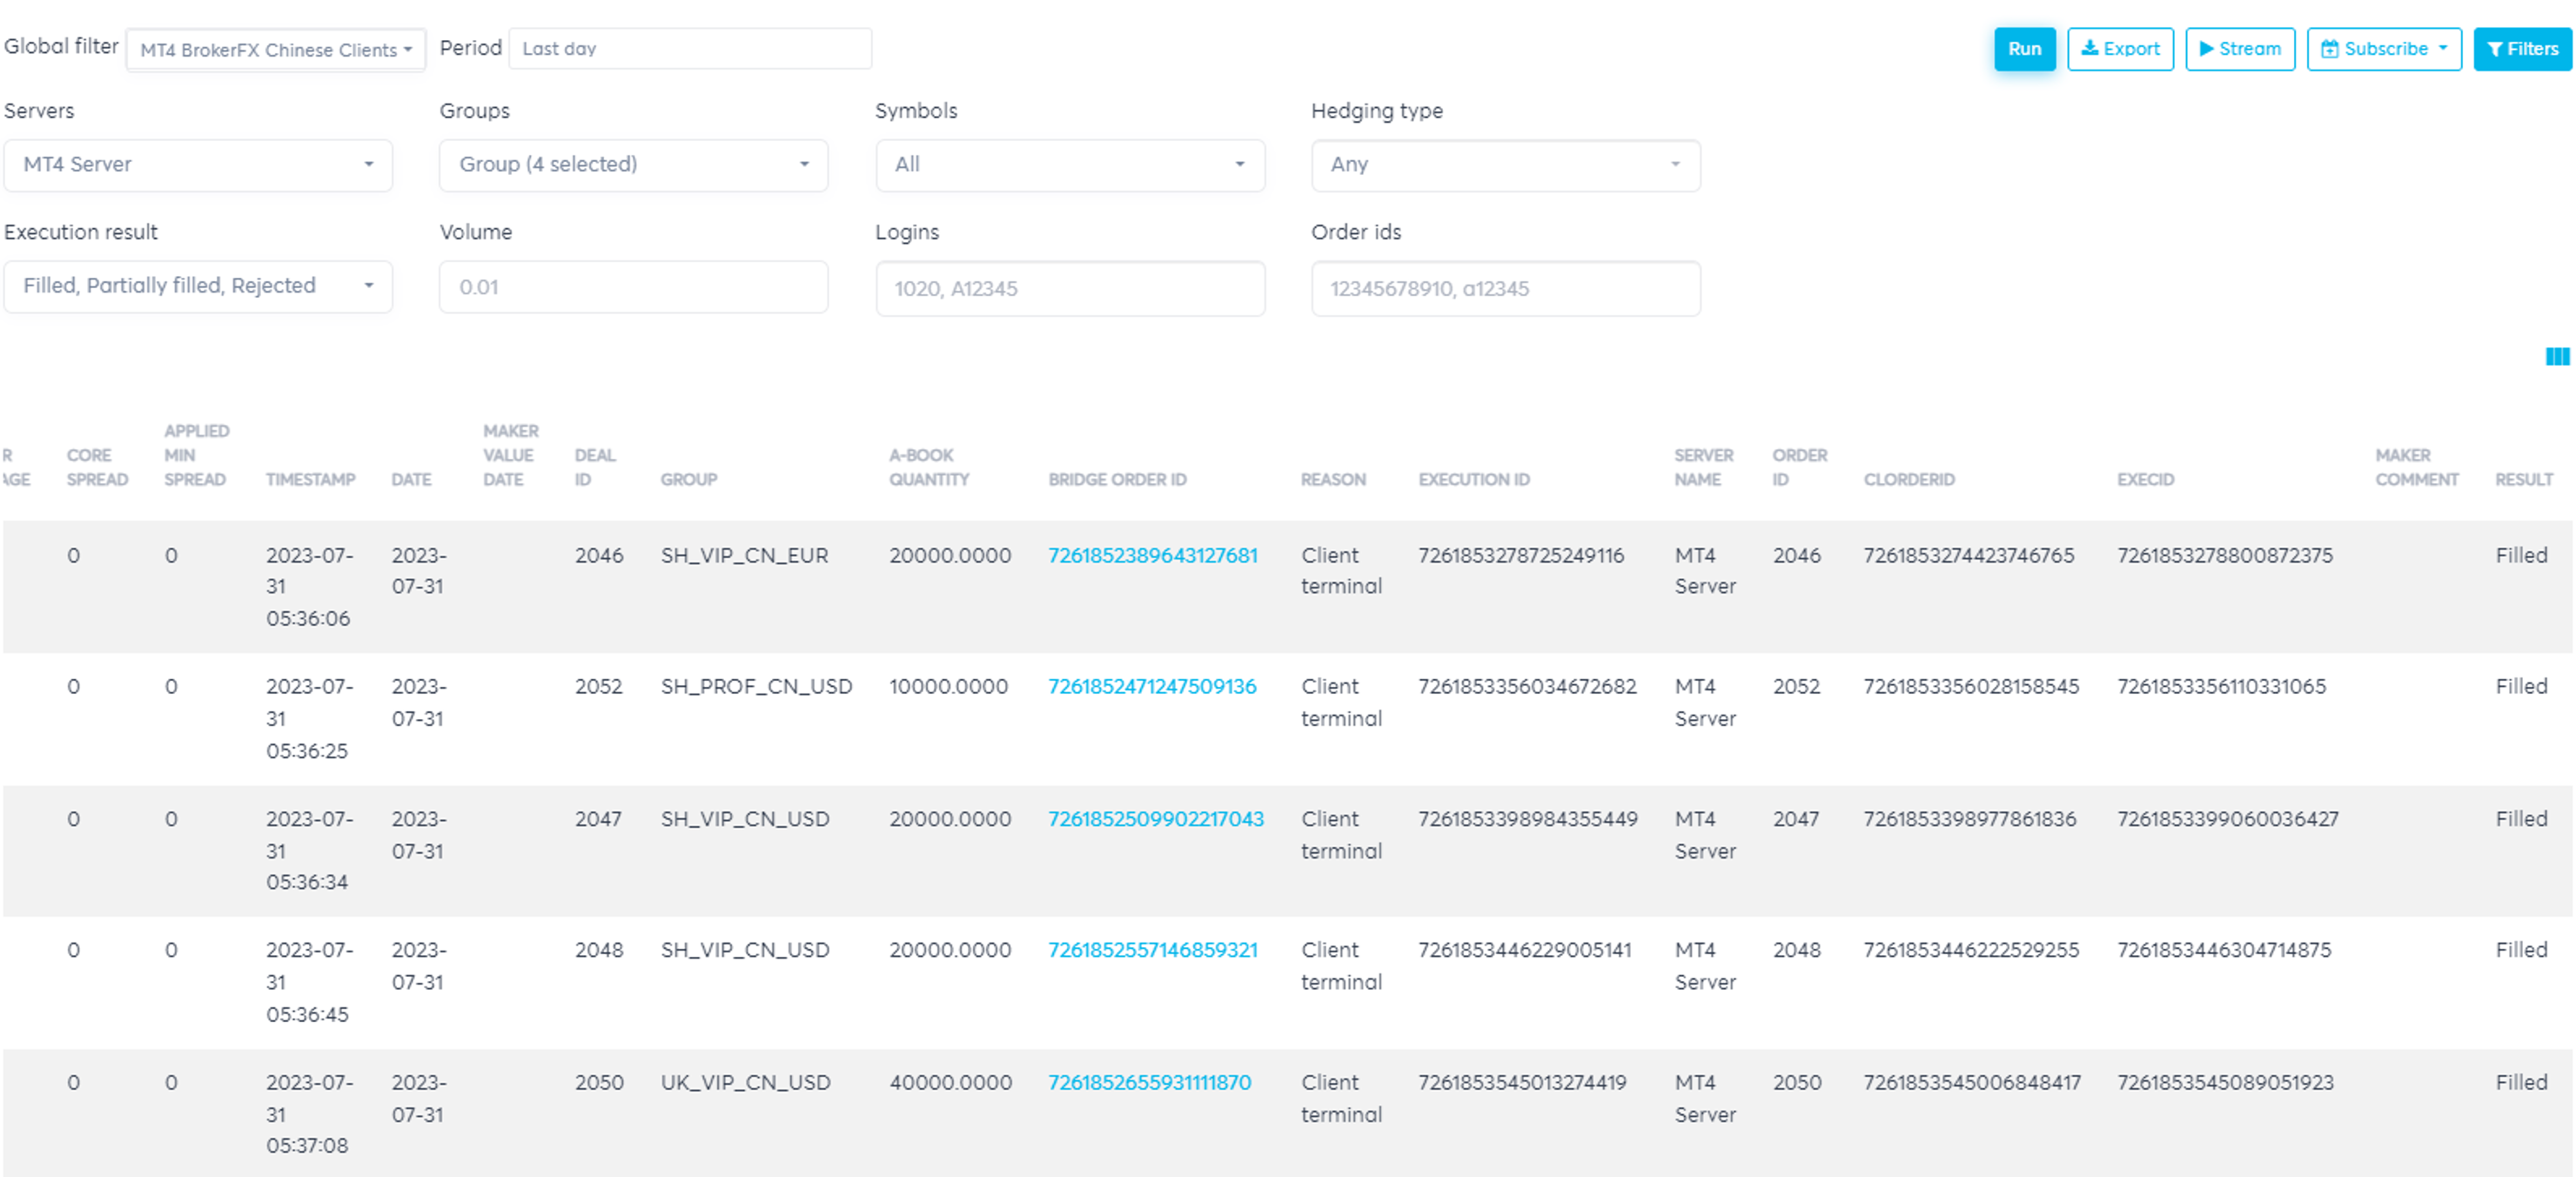
Task: Export the report data
Action: point(2120,49)
